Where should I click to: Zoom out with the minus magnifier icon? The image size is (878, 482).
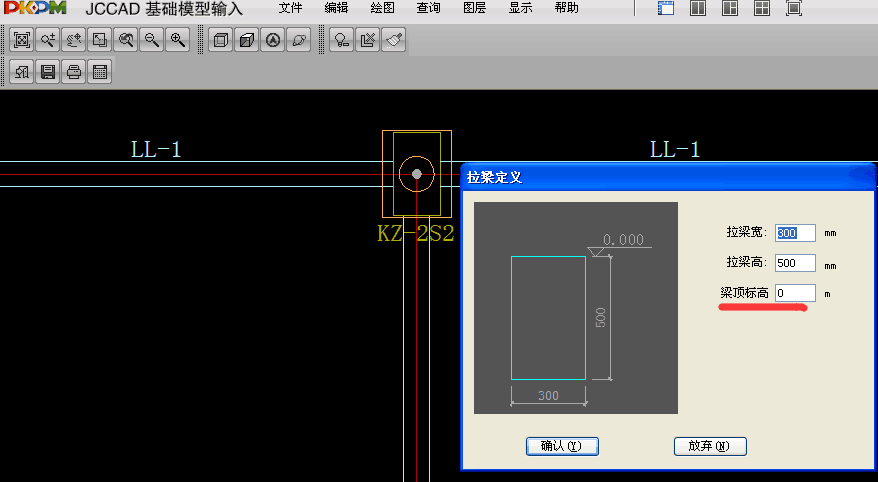click(152, 40)
